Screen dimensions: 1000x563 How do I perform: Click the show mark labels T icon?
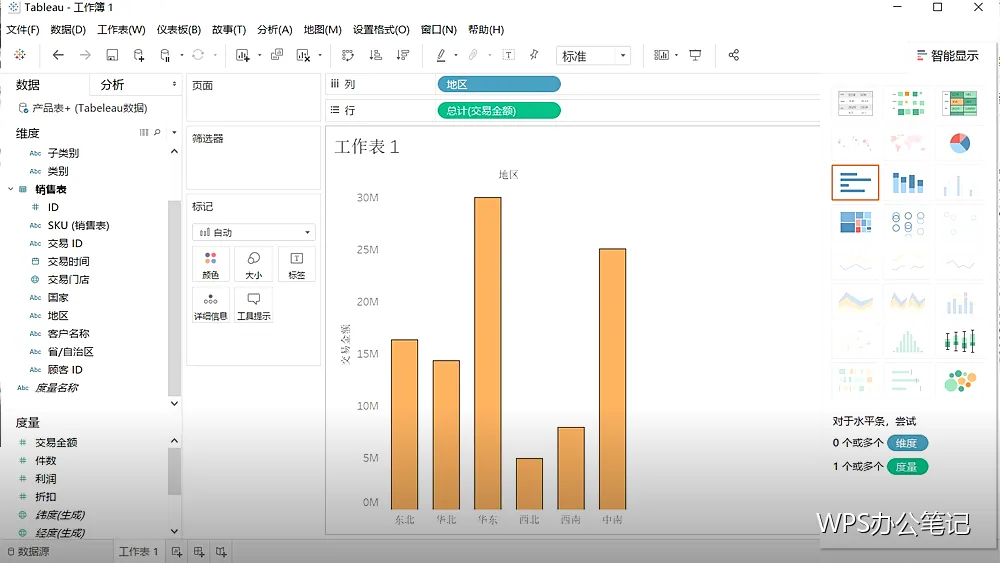click(x=508, y=55)
